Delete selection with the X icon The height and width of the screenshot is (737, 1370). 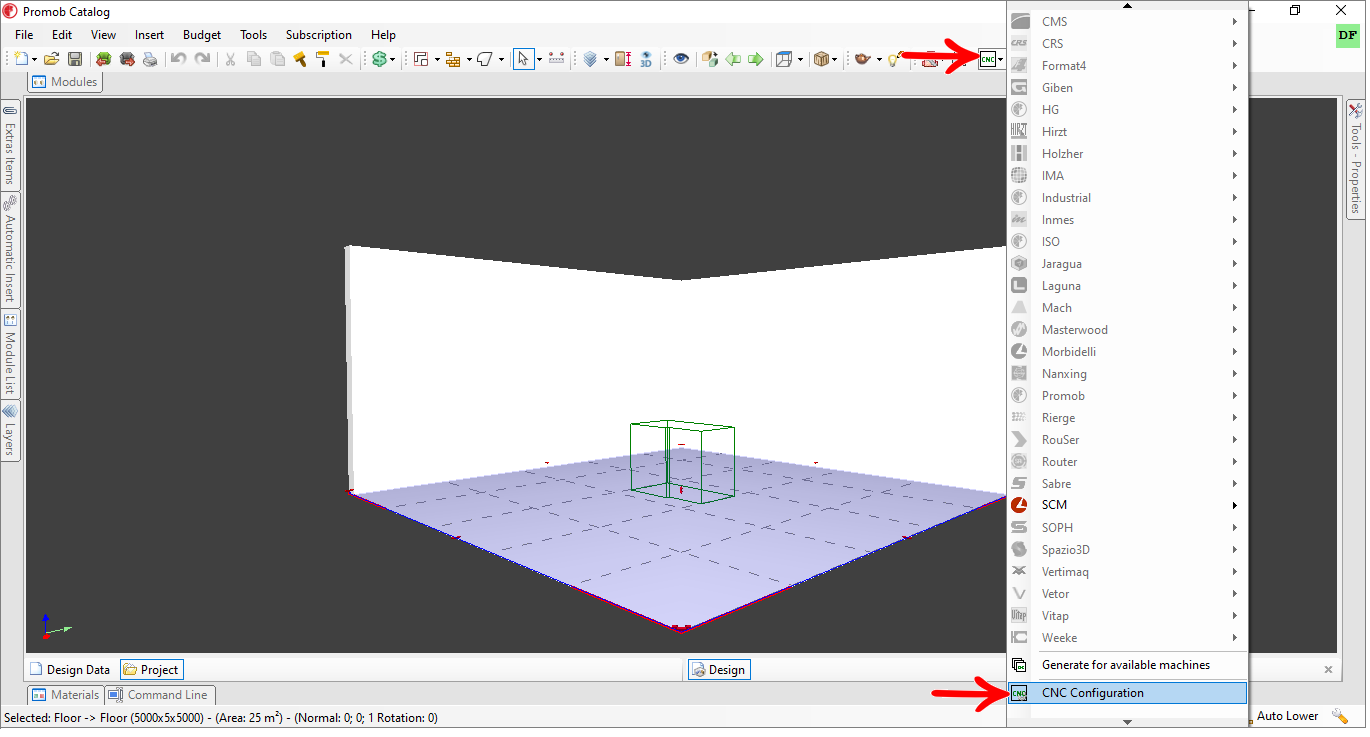346,59
